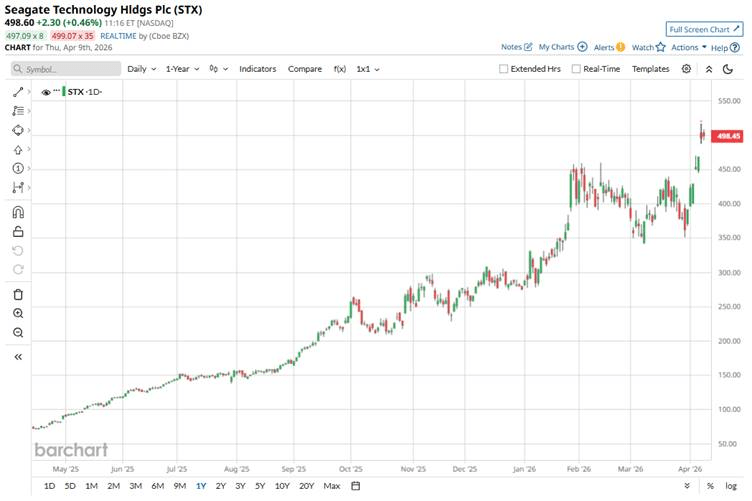Open chart settings gear
Viewport: 752px width, 501px height.
coord(686,69)
